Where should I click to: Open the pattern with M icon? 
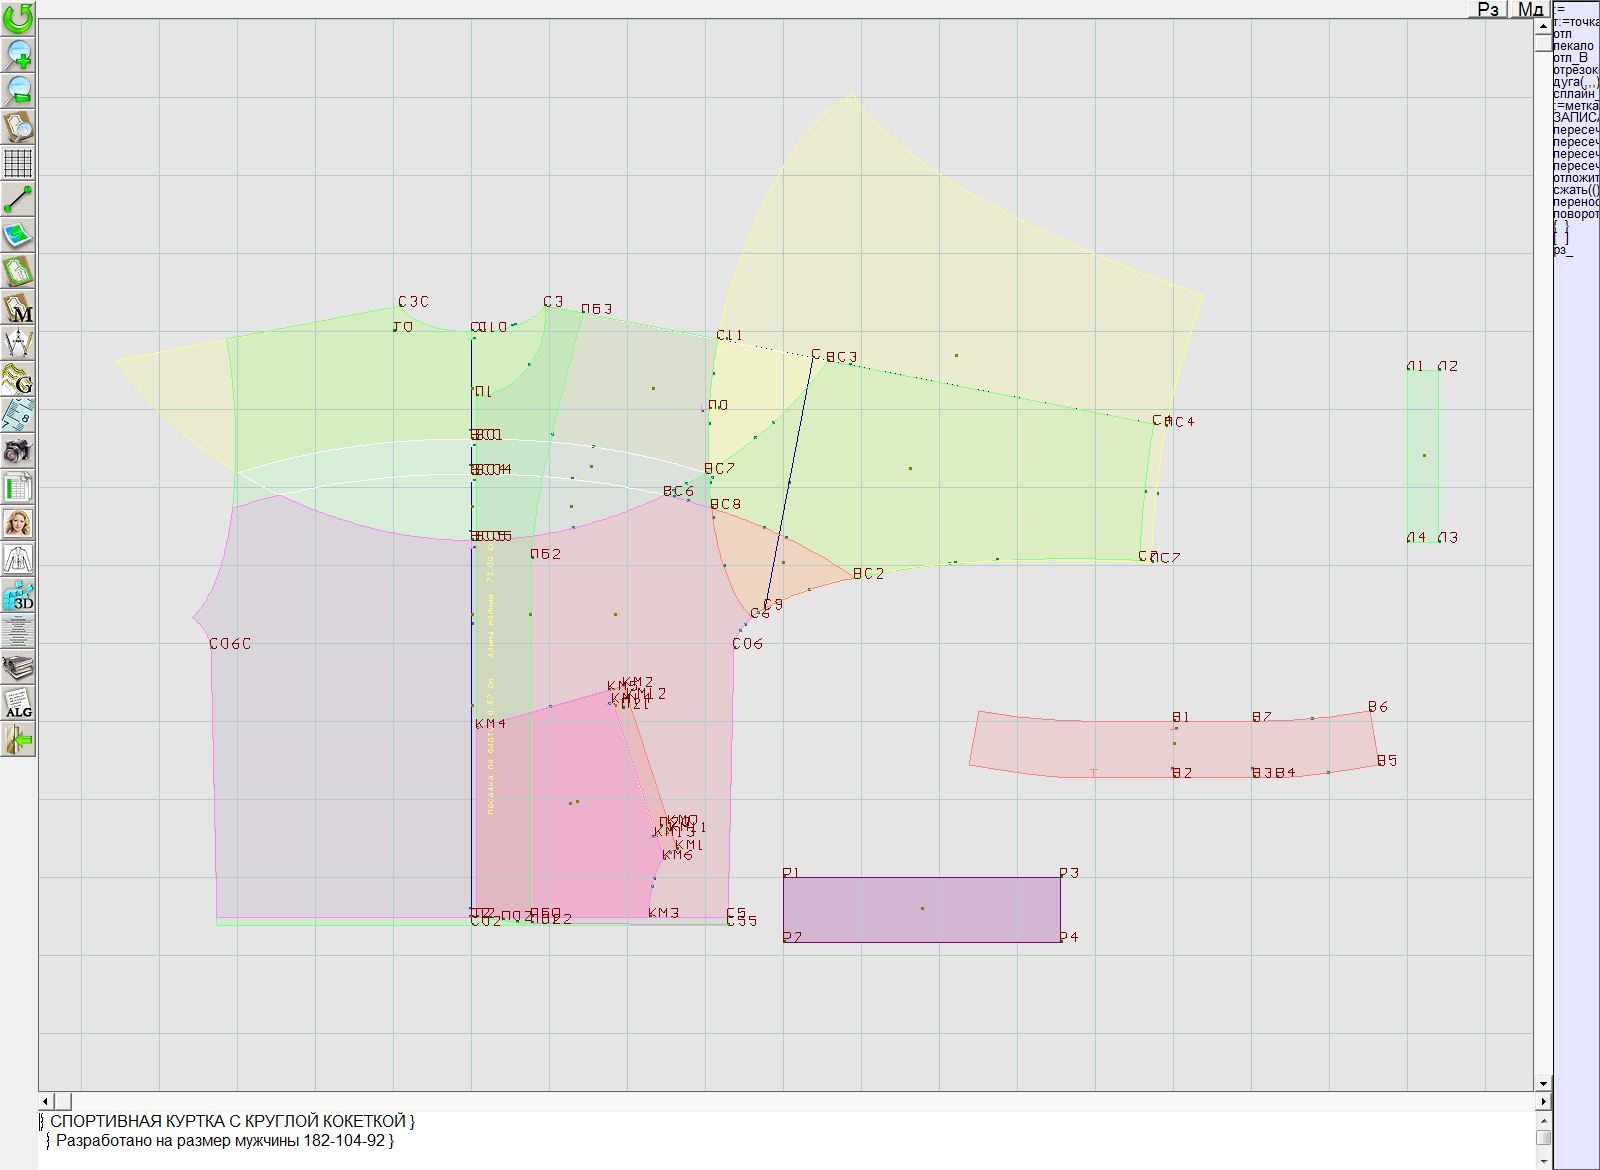(x=18, y=308)
